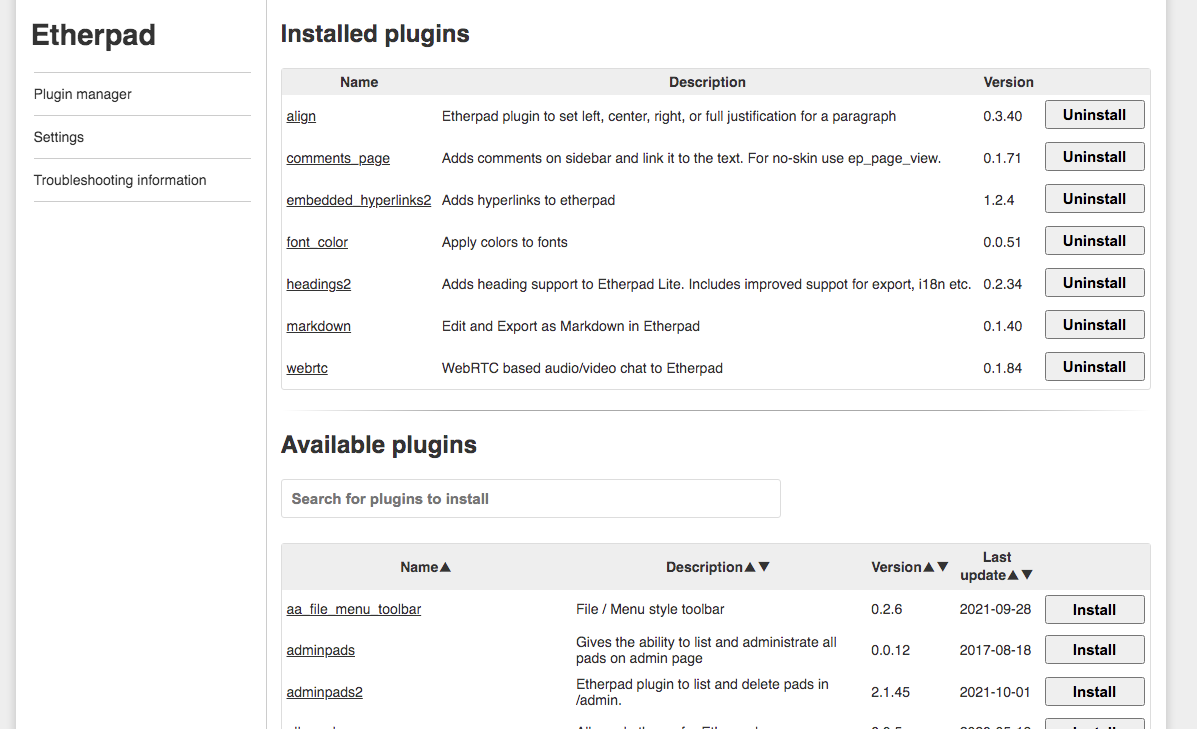Click version 2.1.45 of adminpads2

pos(890,692)
